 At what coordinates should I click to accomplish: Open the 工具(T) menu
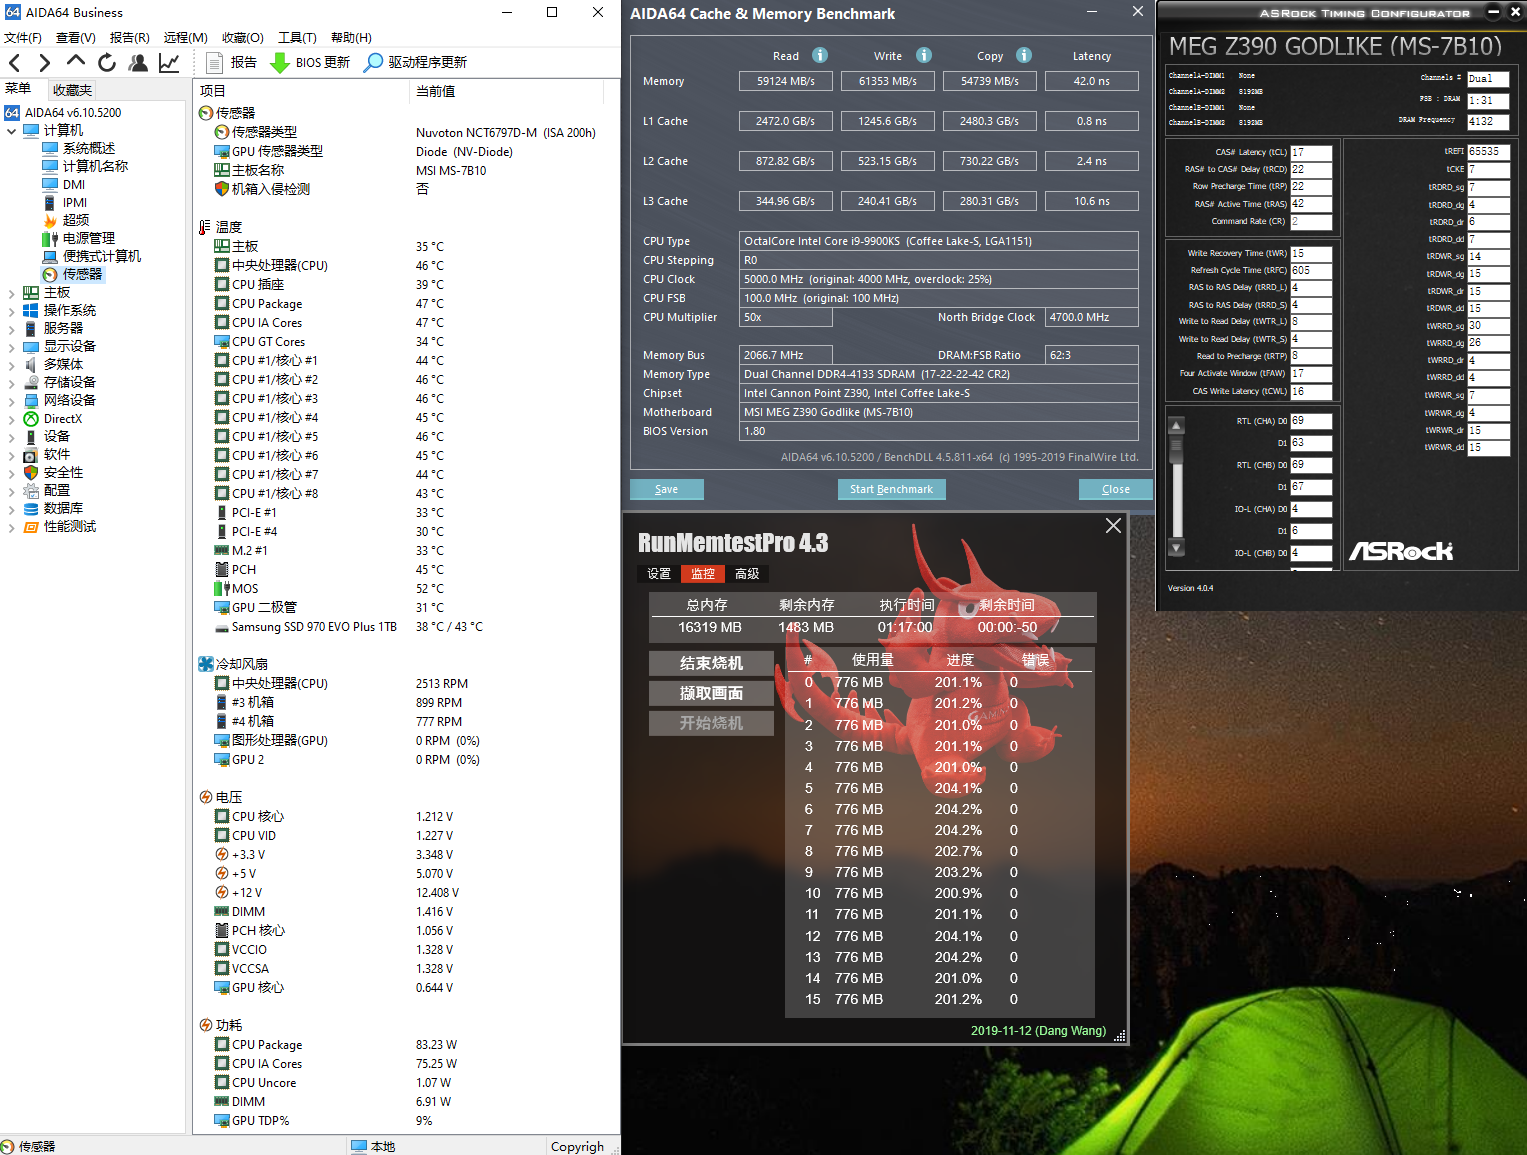pos(297,38)
